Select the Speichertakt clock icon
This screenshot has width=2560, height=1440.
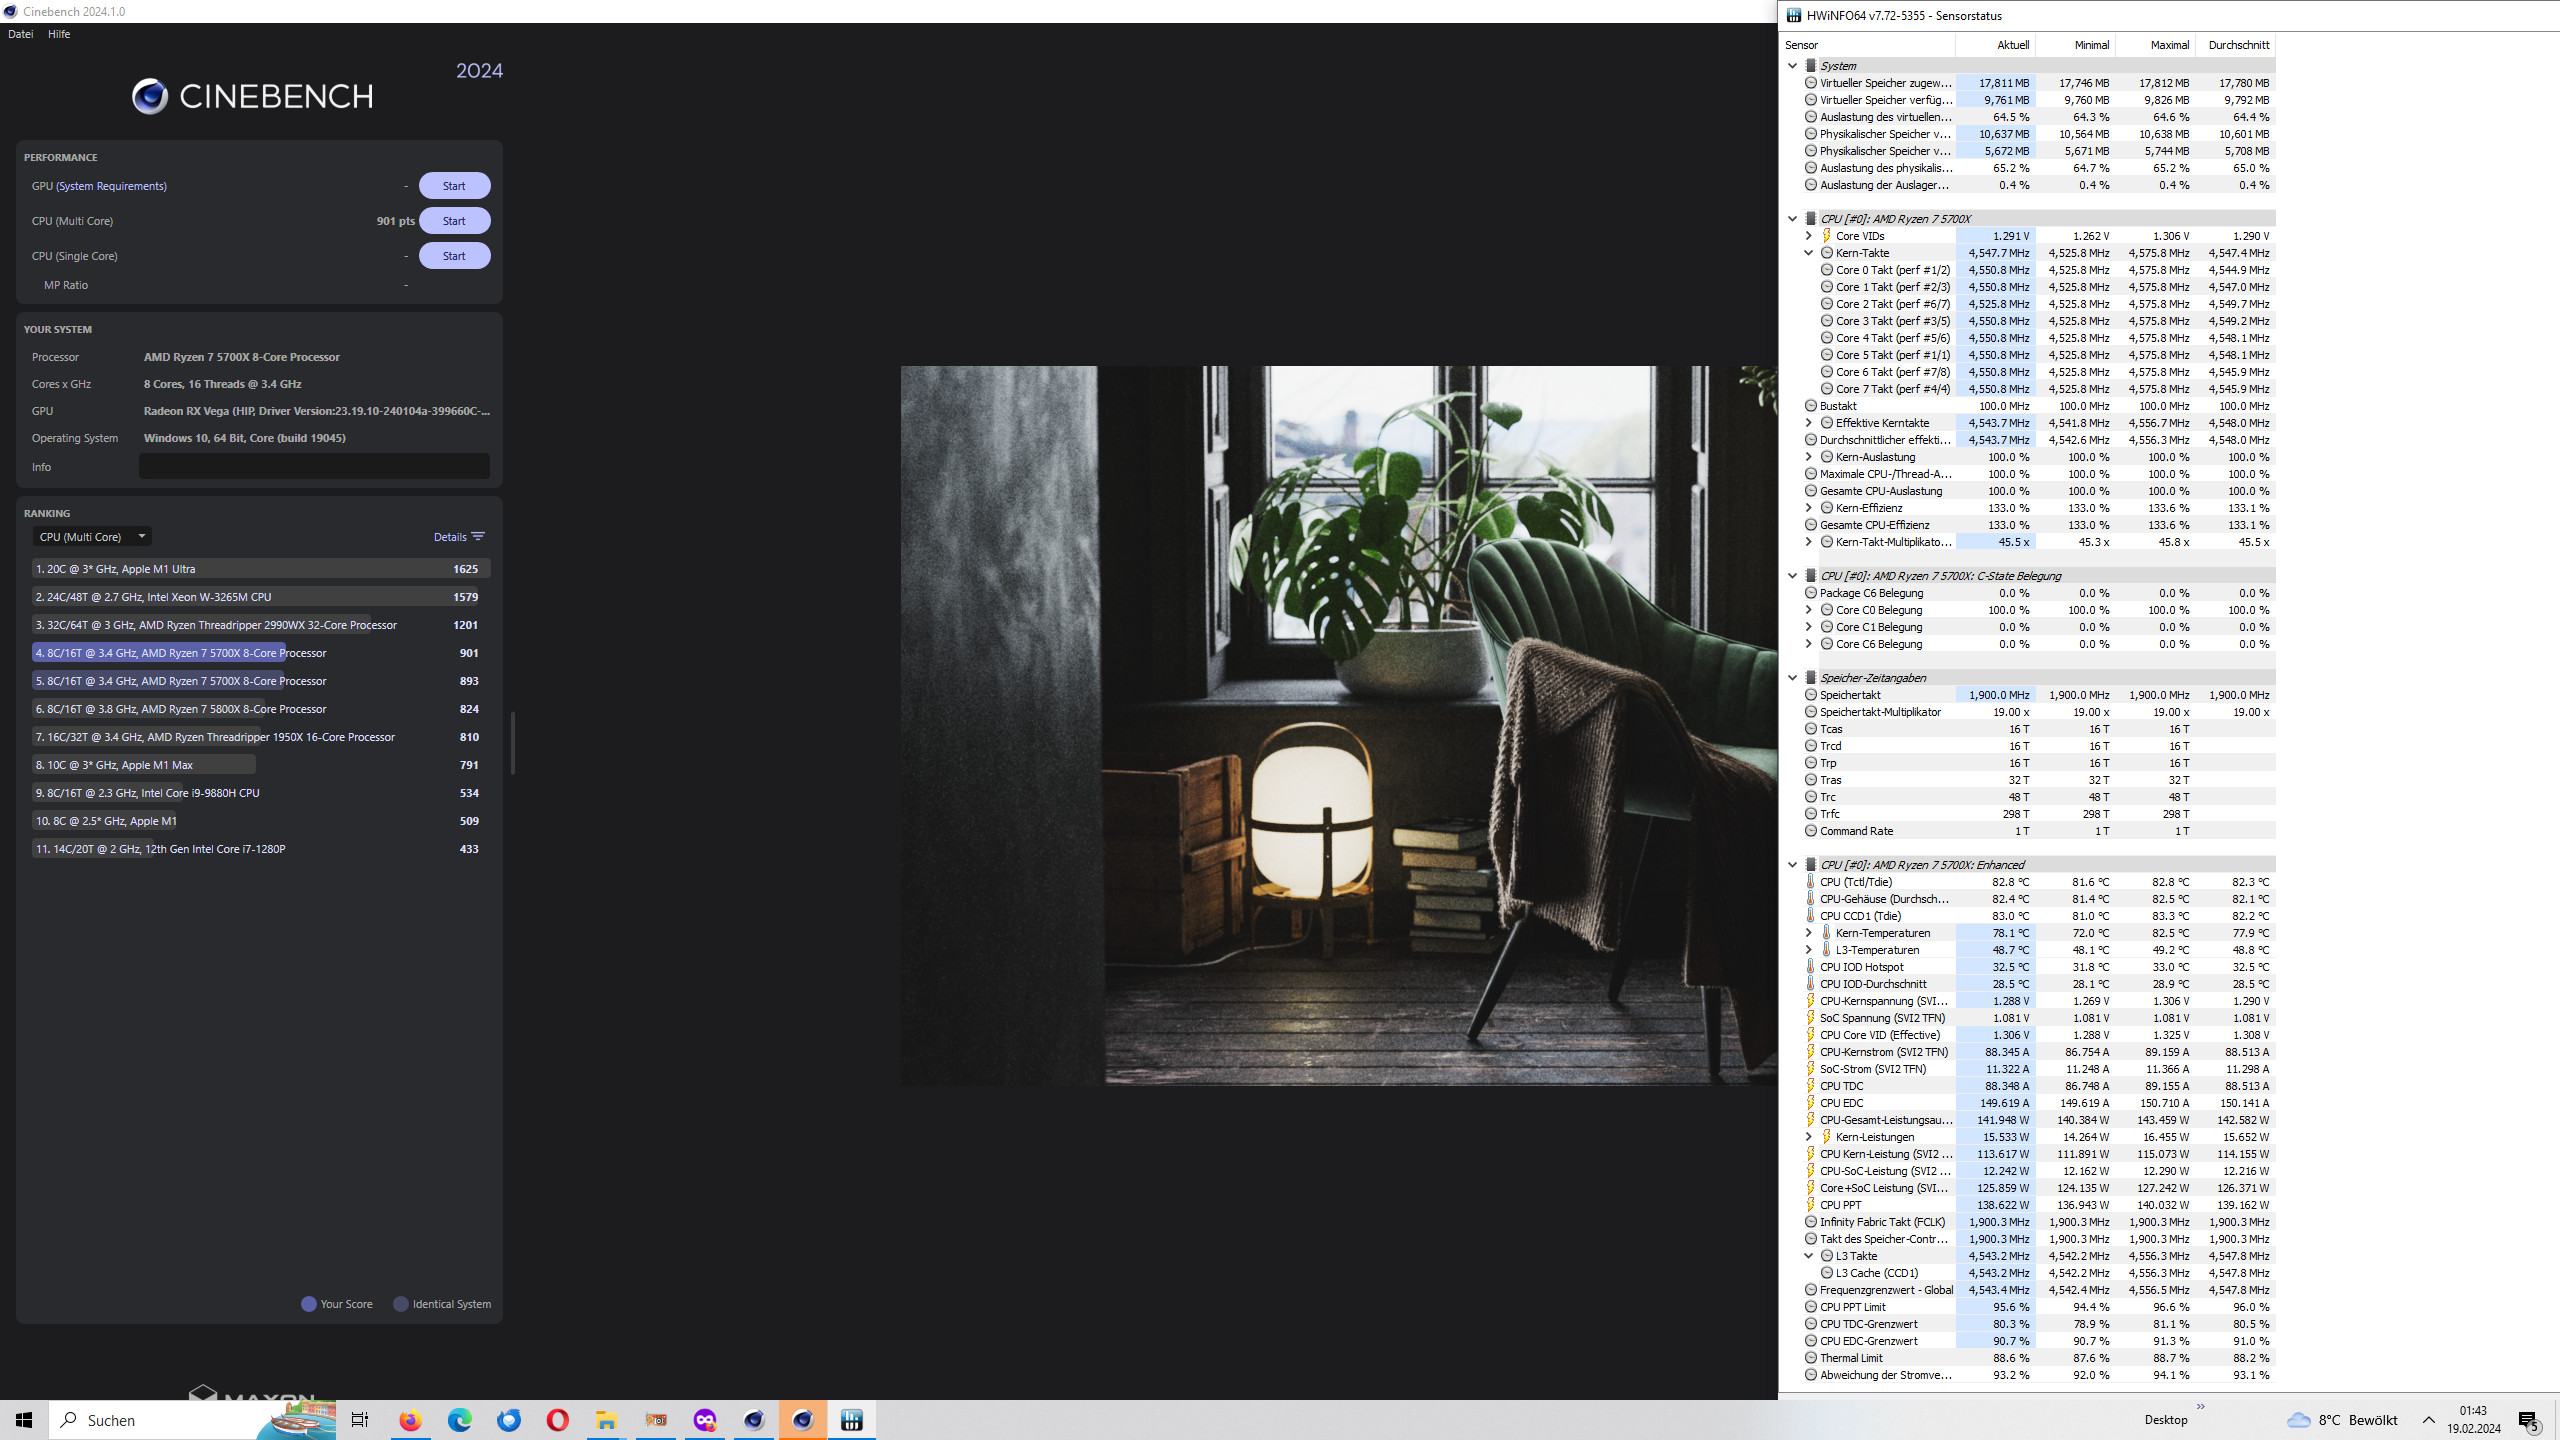point(1810,695)
